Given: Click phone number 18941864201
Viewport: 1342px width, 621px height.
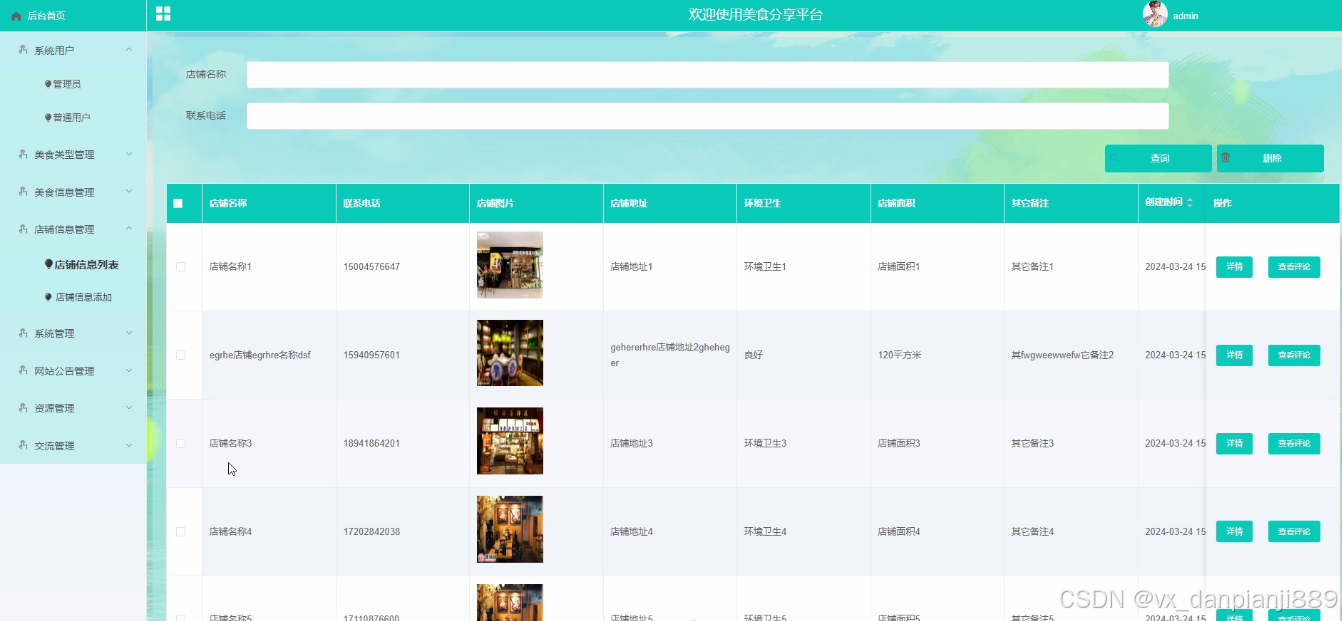Looking at the screenshot, I should point(371,443).
